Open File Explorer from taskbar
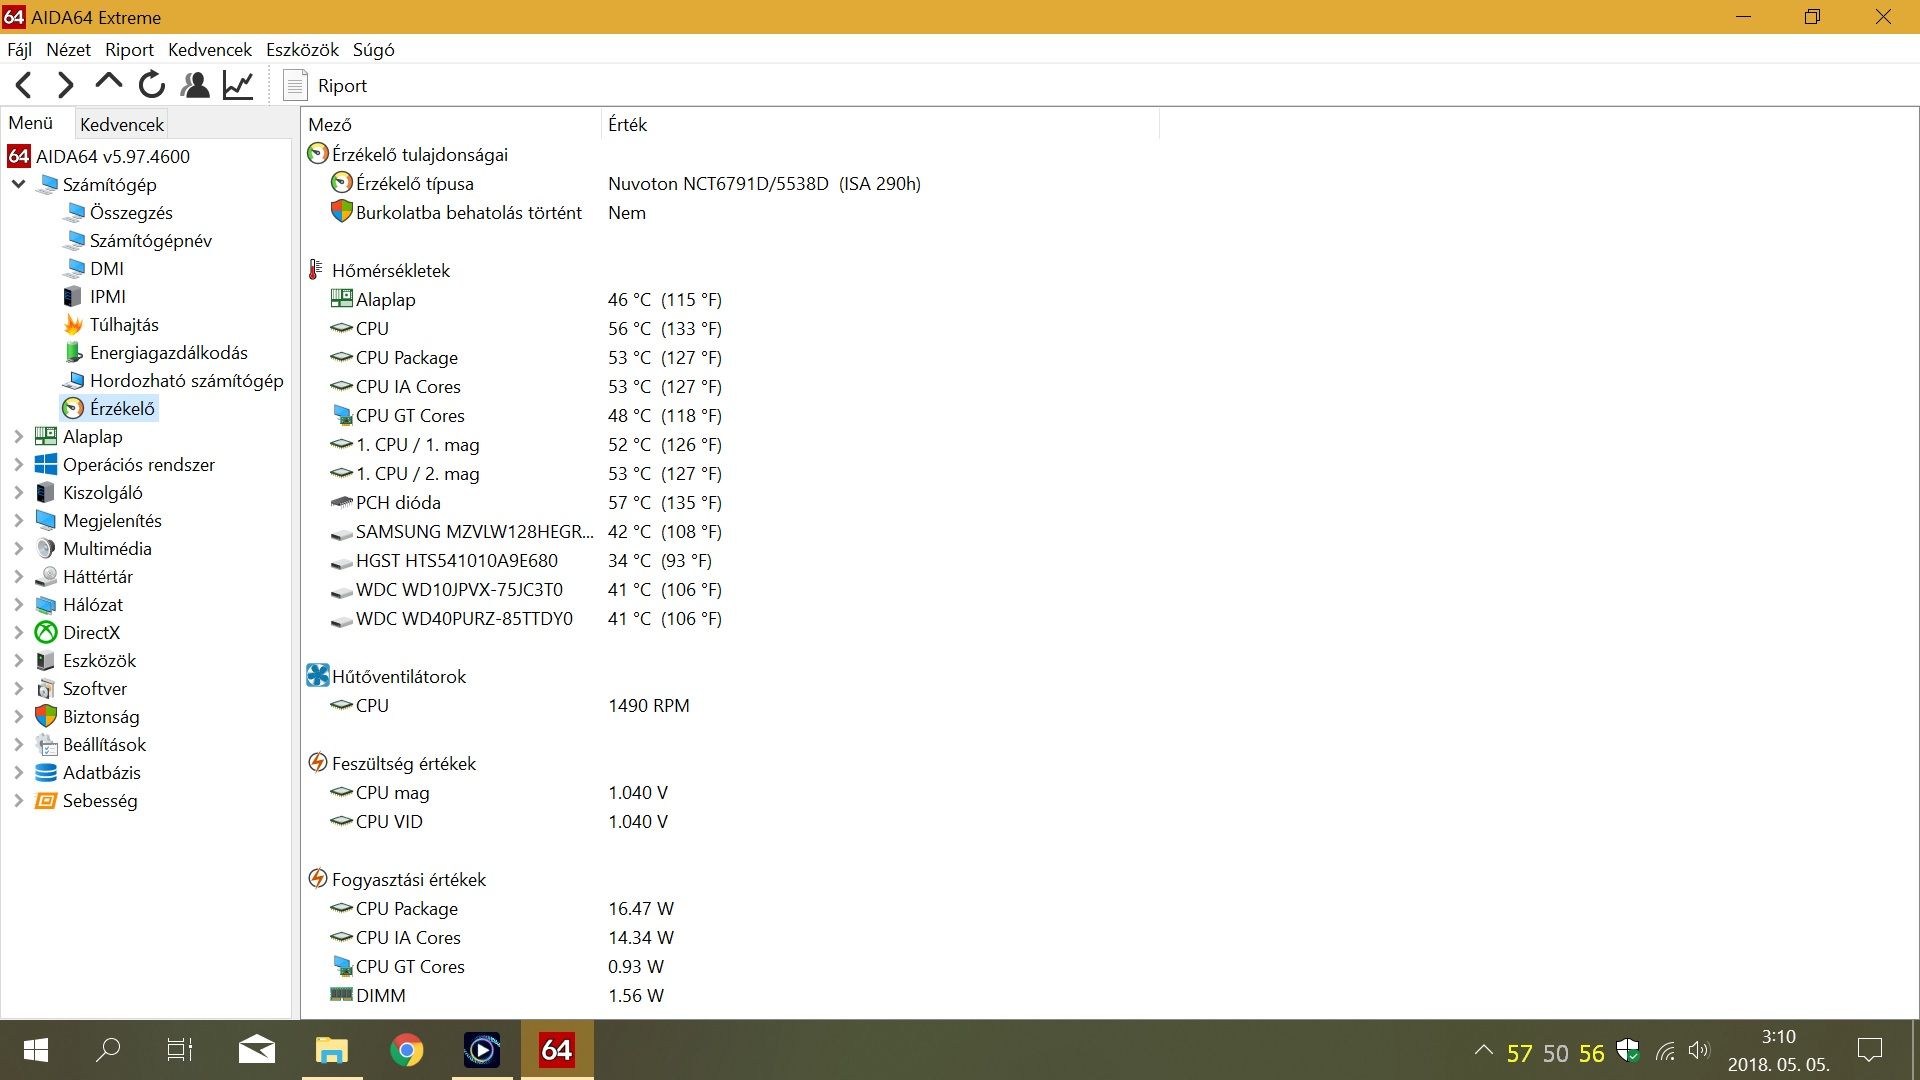Viewport: 1920px width, 1080px height. click(x=331, y=1050)
